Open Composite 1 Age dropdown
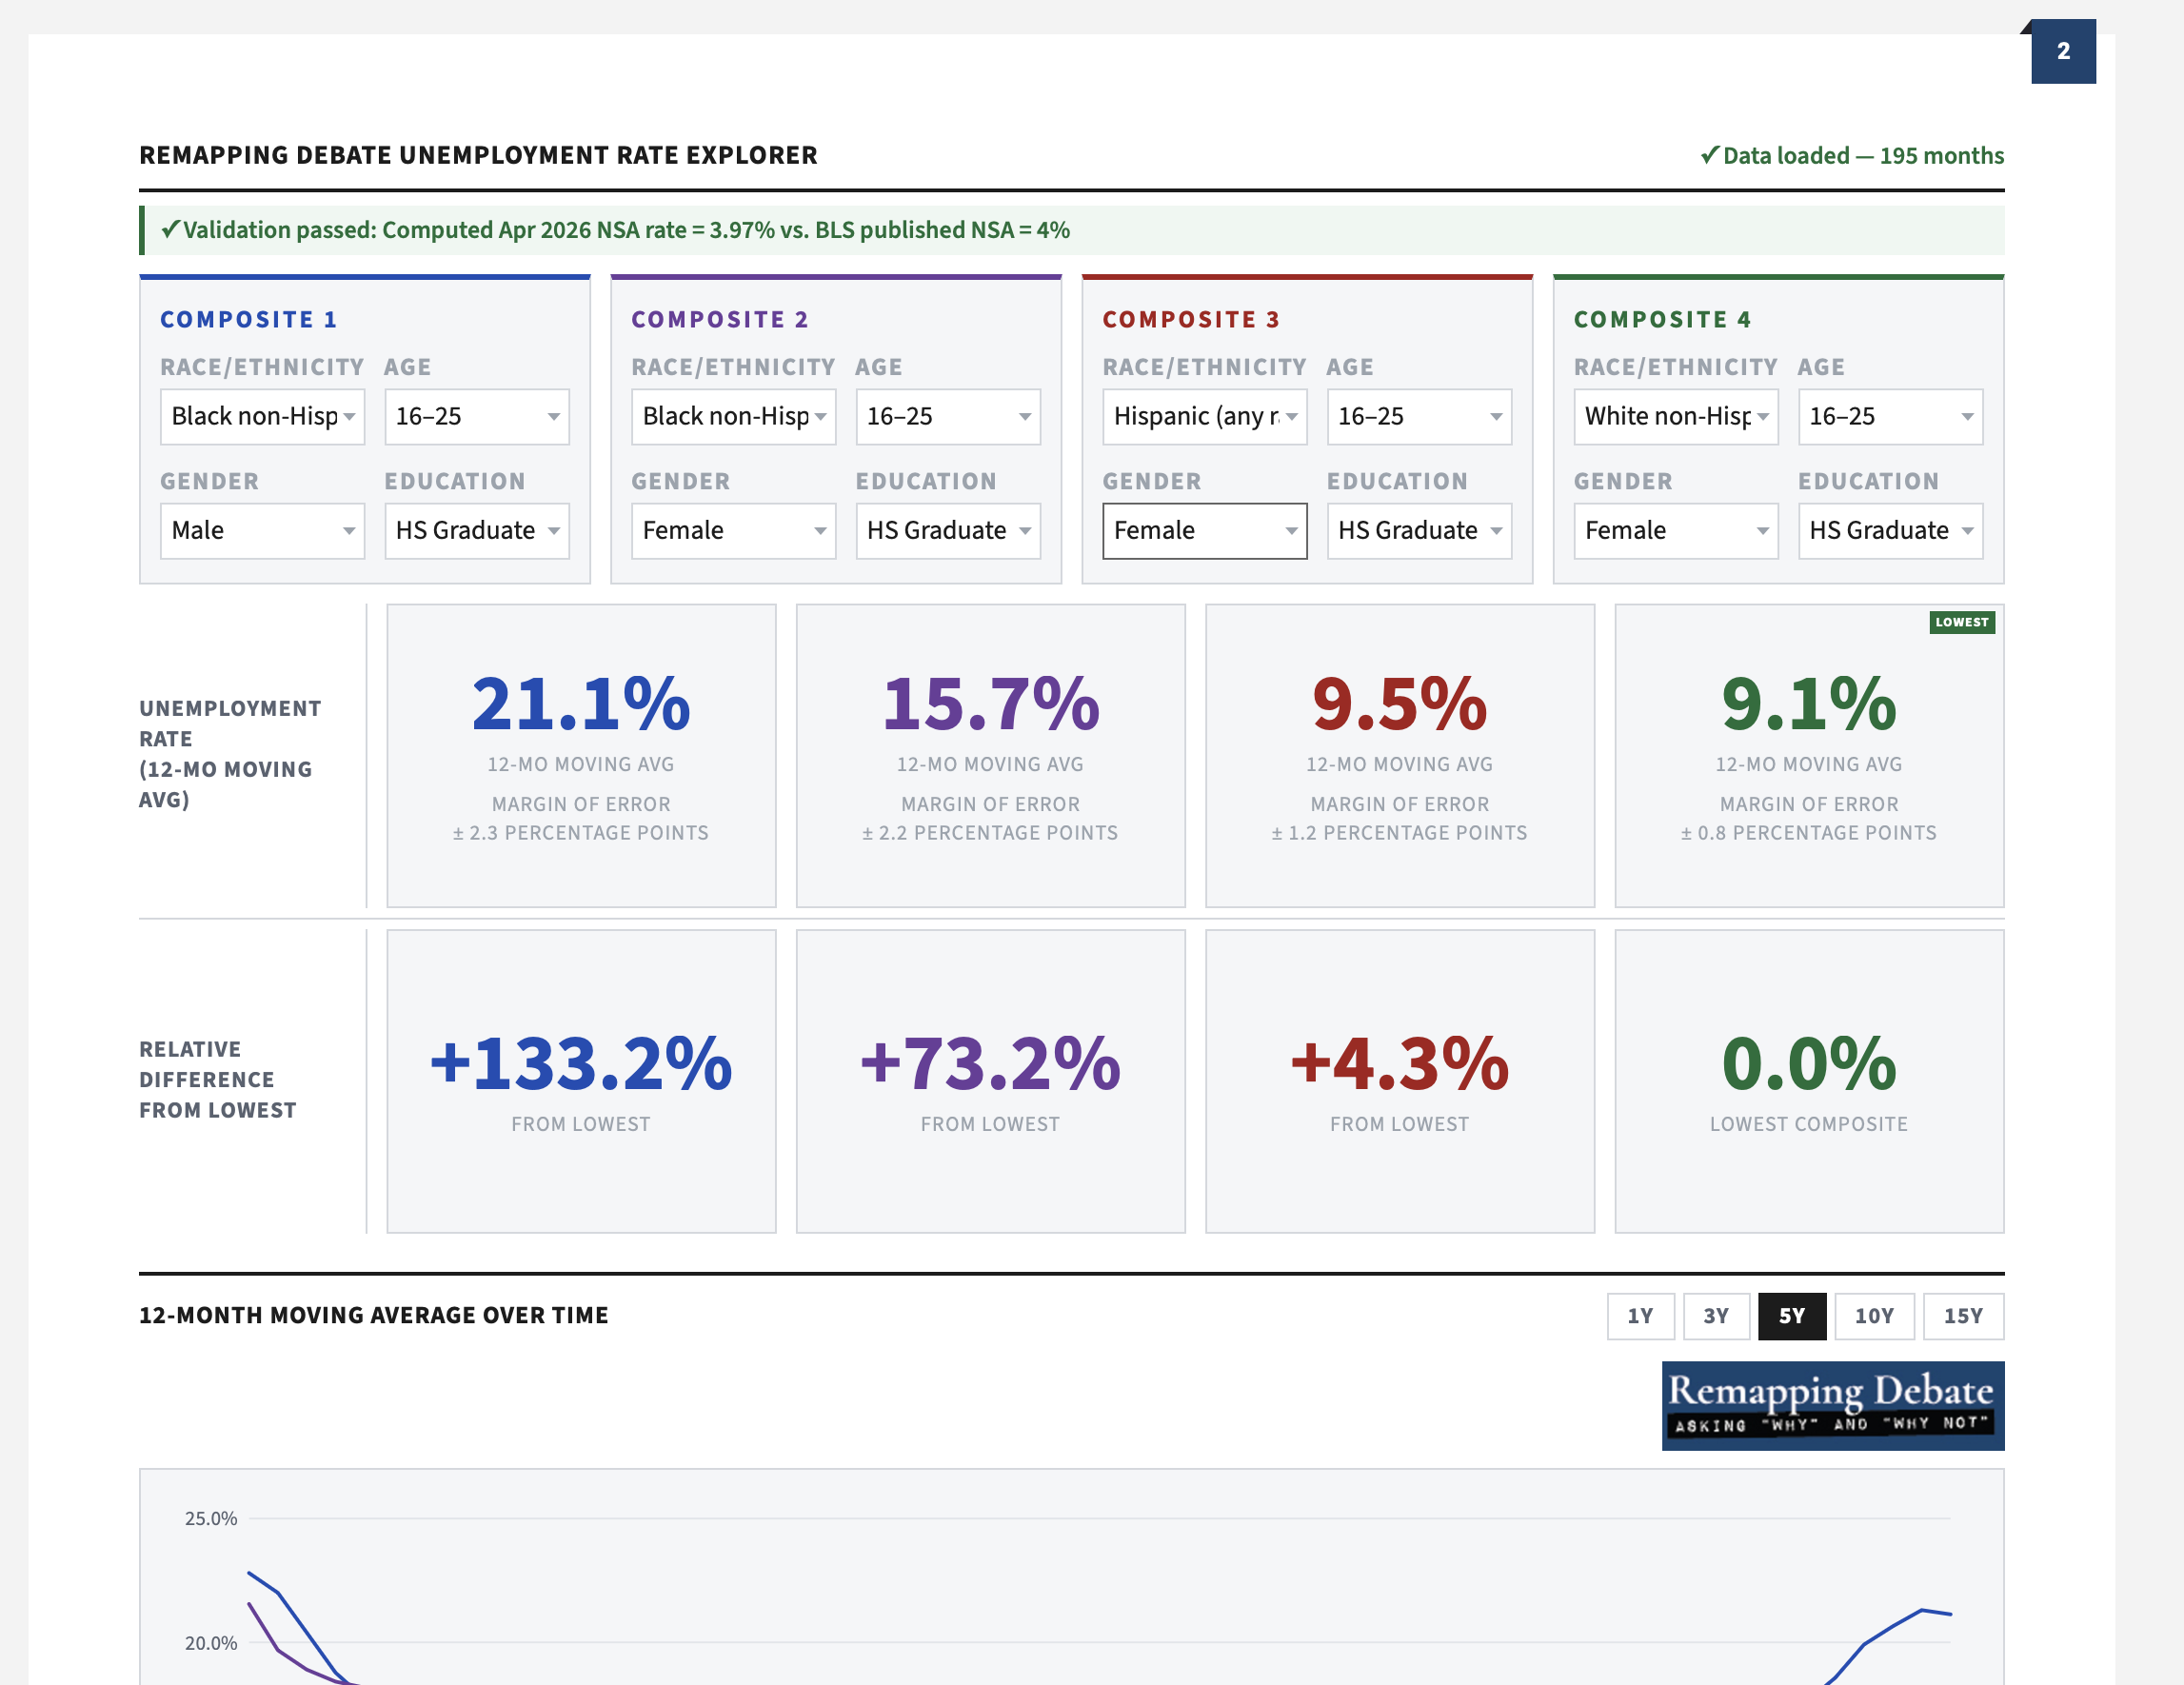 pos(477,416)
